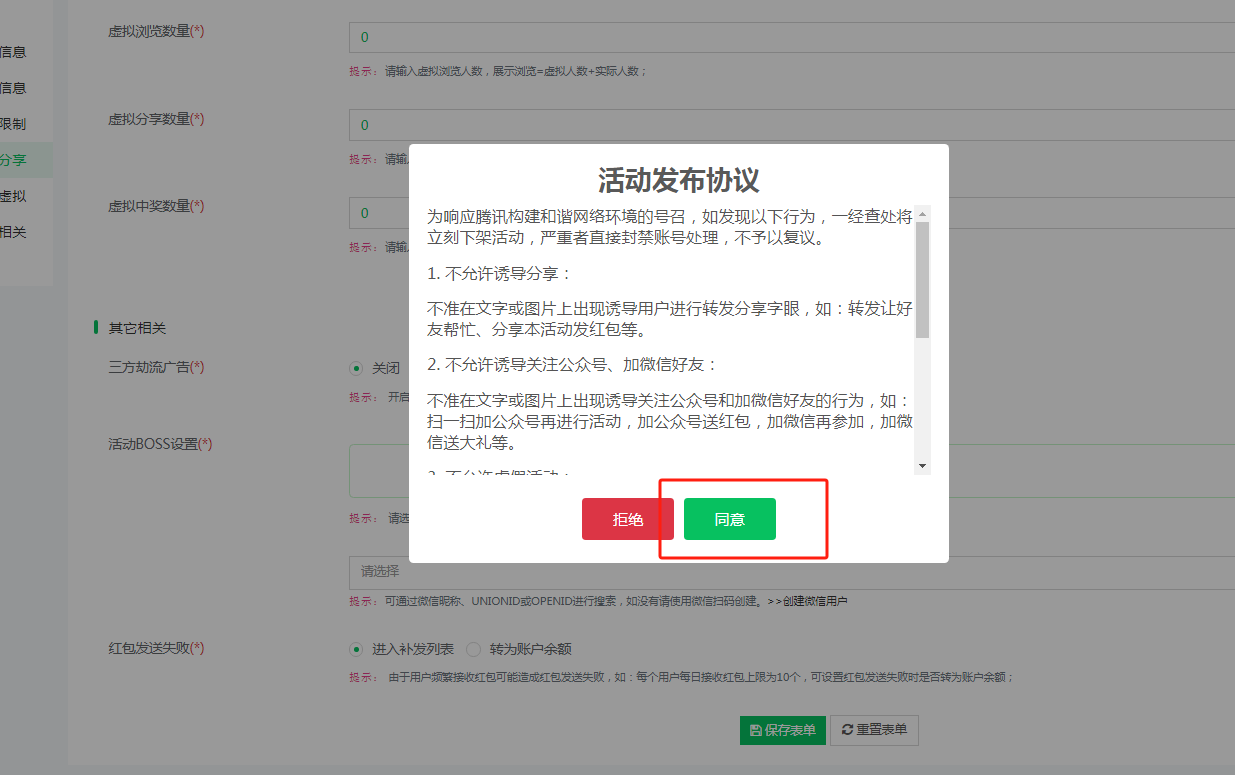Open the 限制 sidebar item
Viewport: 1235px width, 775px height.
tap(27, 124)
